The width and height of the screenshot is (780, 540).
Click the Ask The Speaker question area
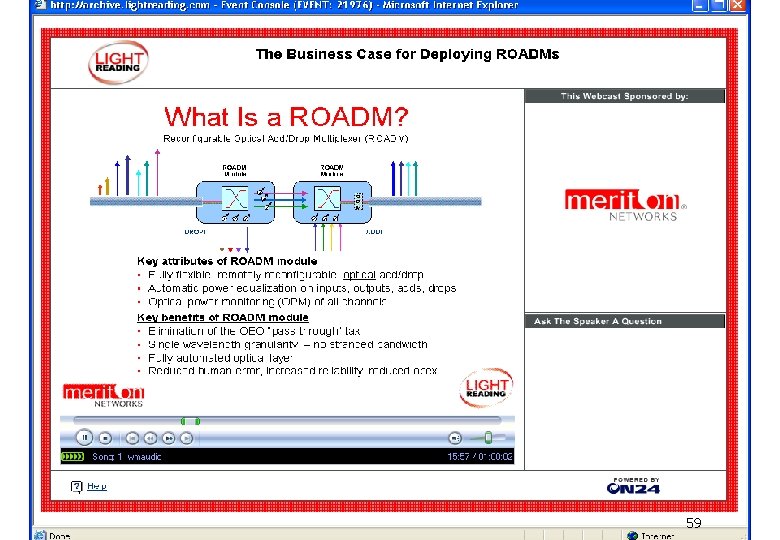coord(625,398)
